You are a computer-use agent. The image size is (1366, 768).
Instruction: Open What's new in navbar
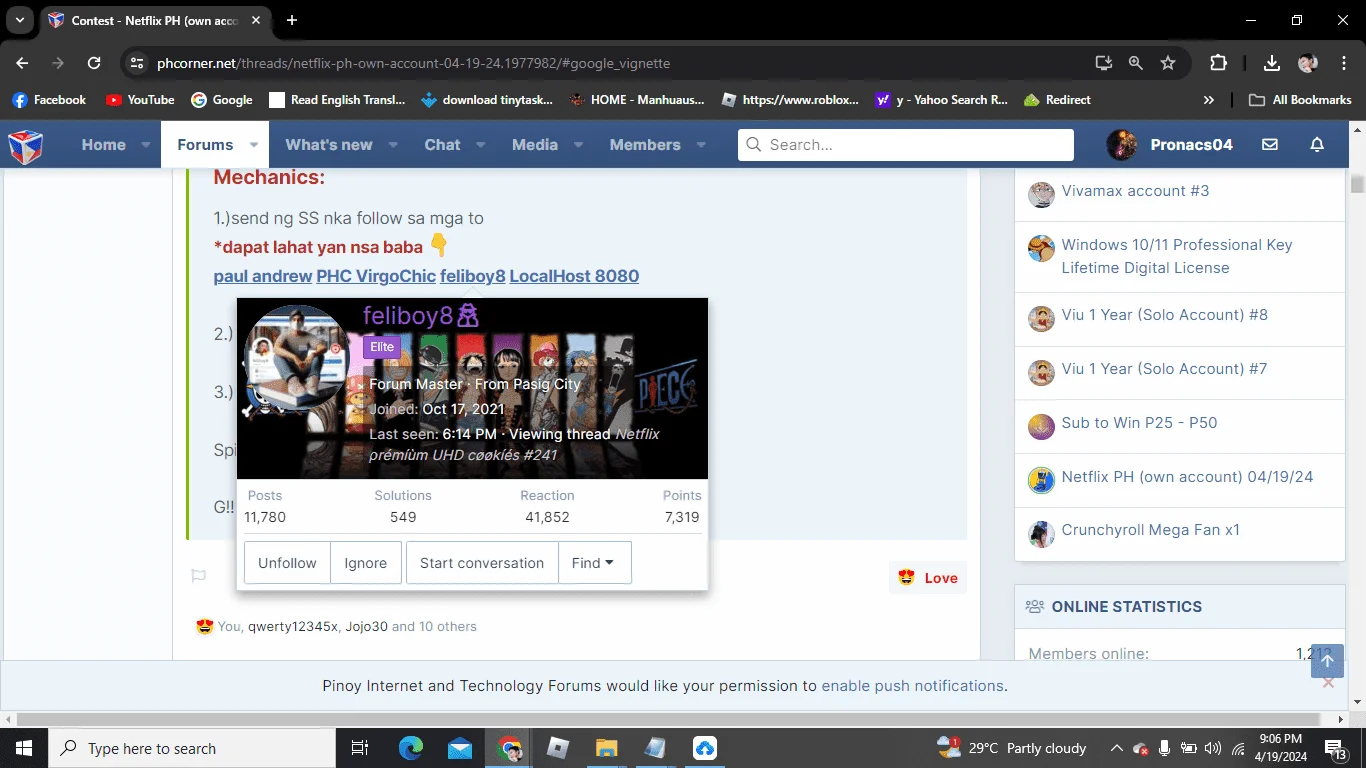[x=329, y=145]
